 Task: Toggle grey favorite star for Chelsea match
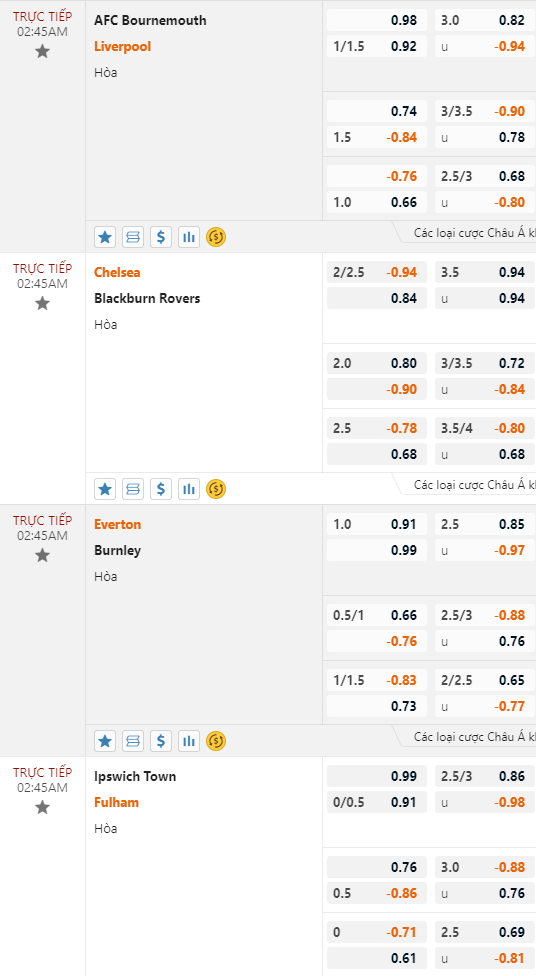(x=42, y=303)
